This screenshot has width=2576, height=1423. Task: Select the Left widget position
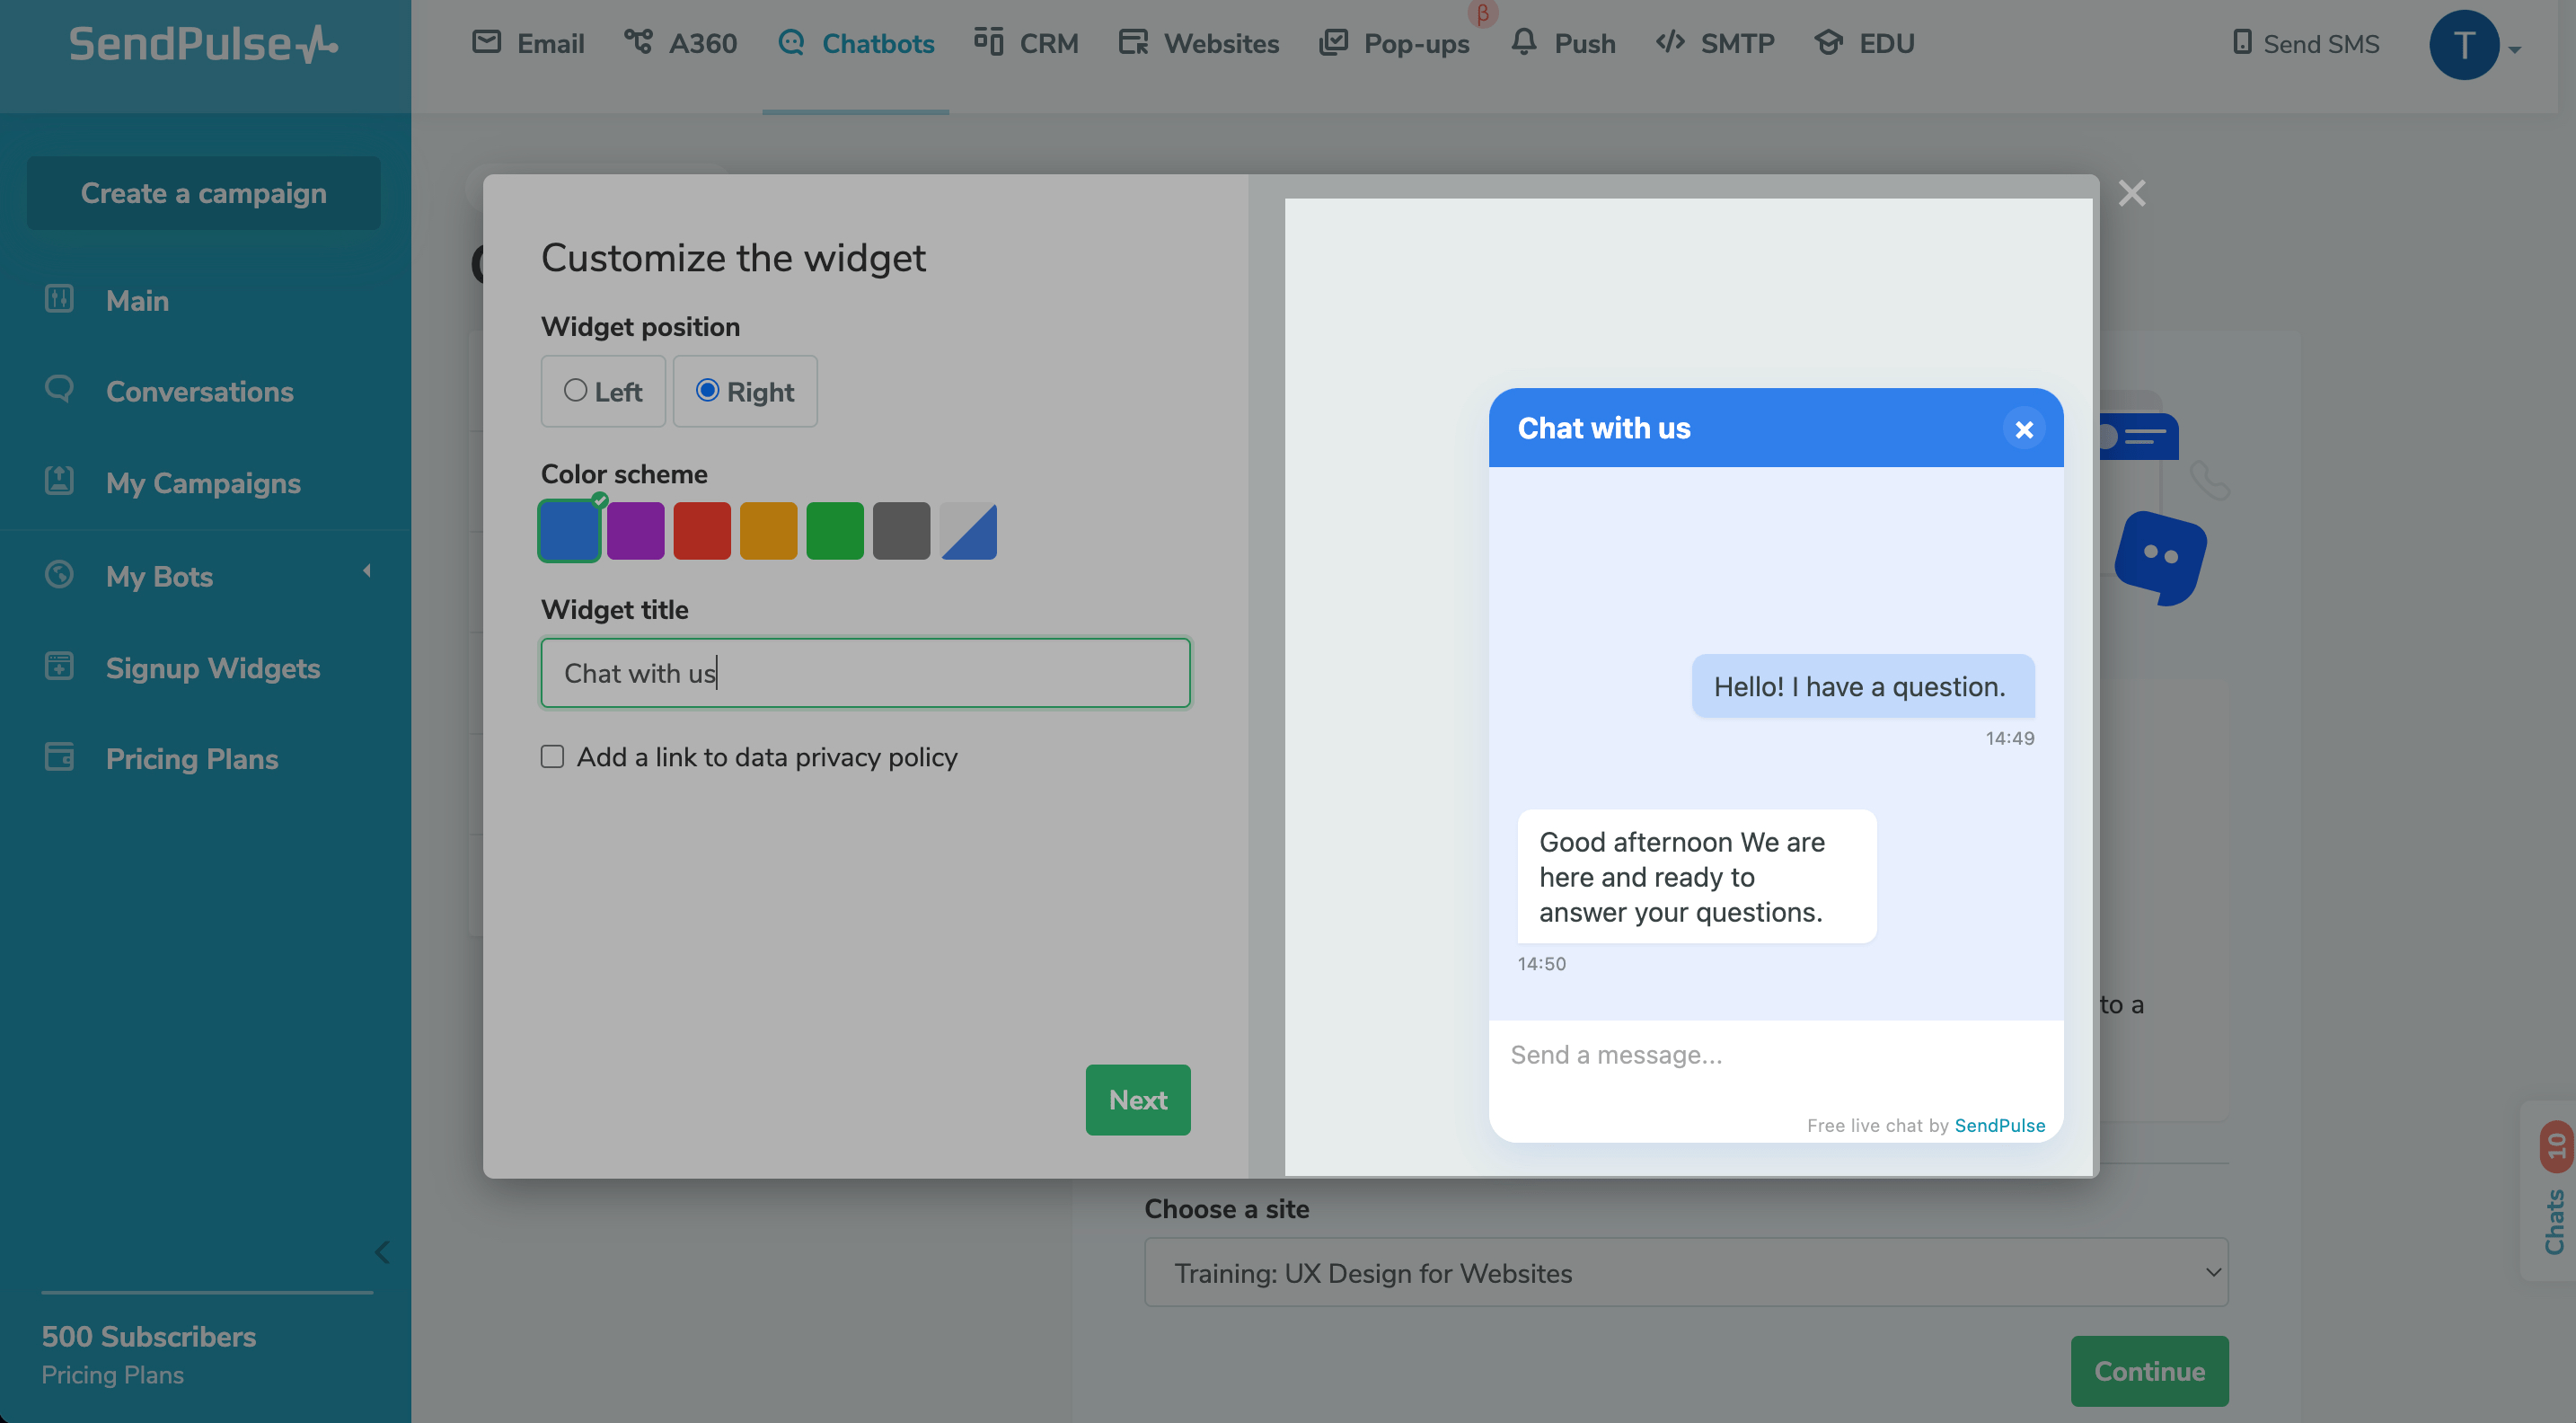click(x=576, y=391)
